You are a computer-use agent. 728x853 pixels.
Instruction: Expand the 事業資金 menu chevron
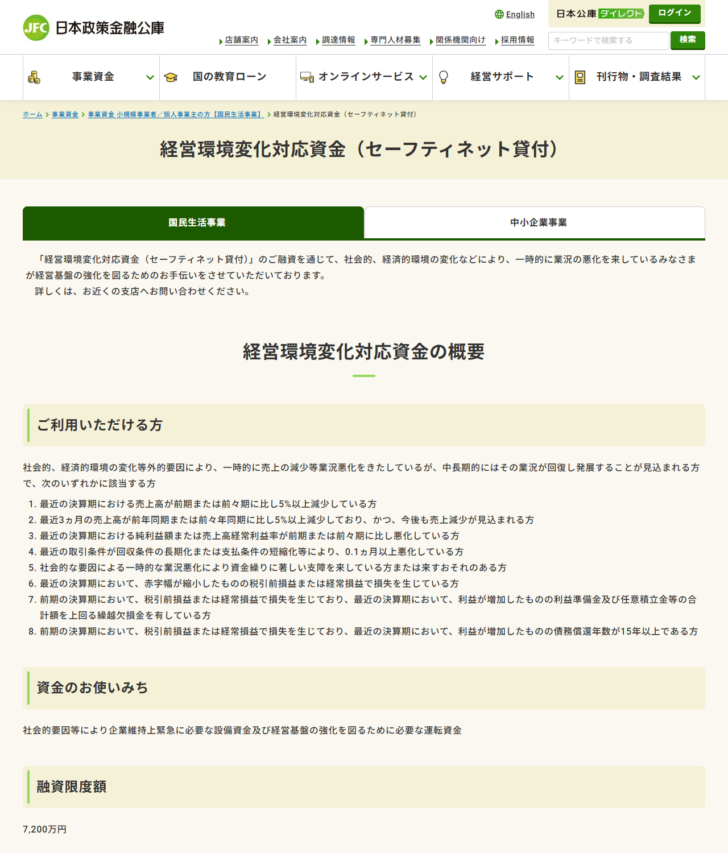click(150, 78)
